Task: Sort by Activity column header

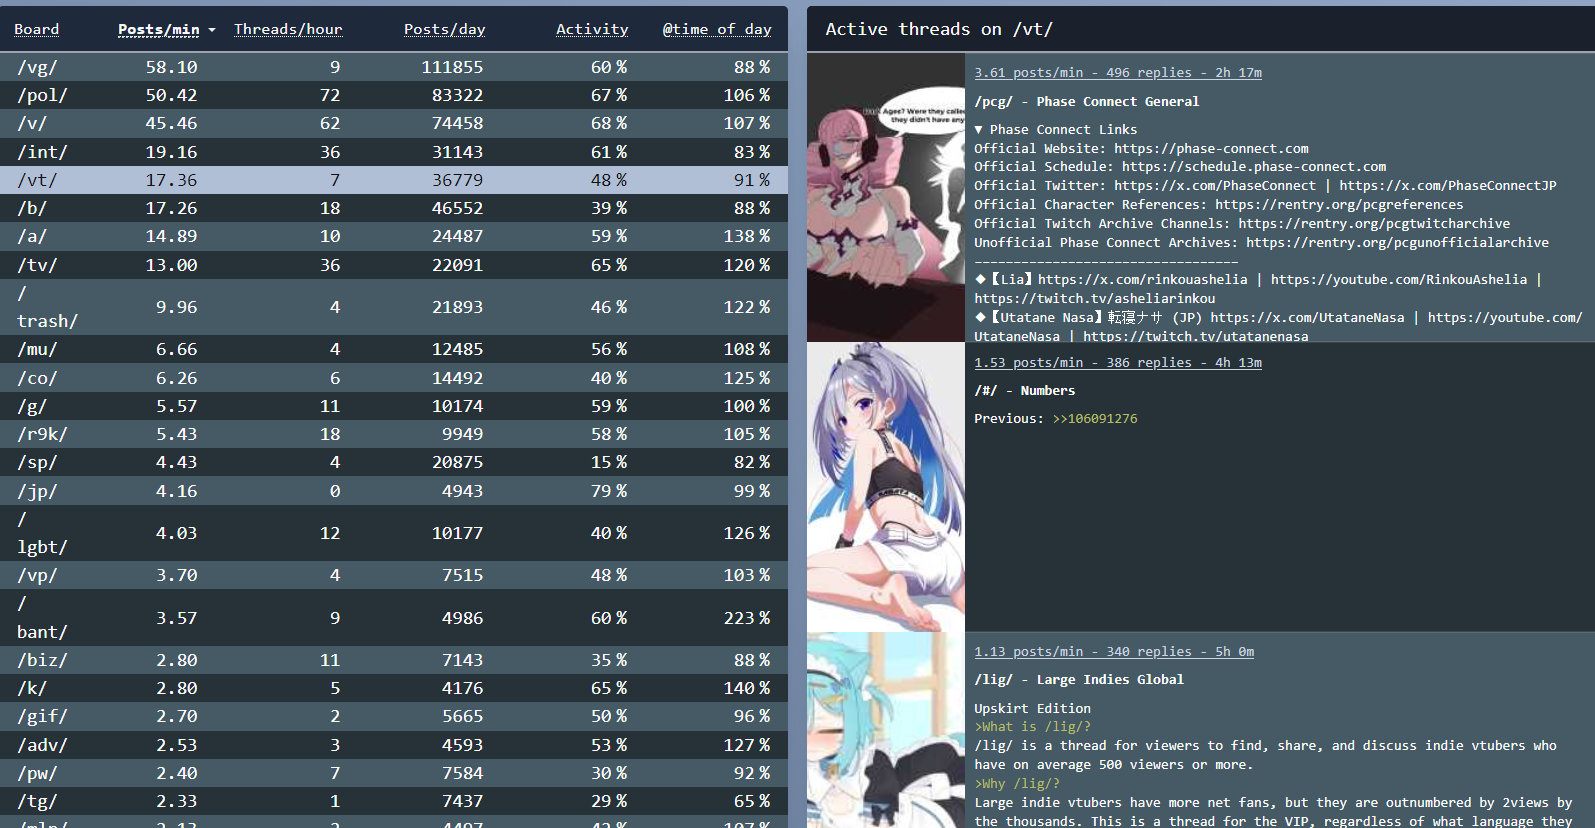Action: pyautogui.click(x=592, y=29)
